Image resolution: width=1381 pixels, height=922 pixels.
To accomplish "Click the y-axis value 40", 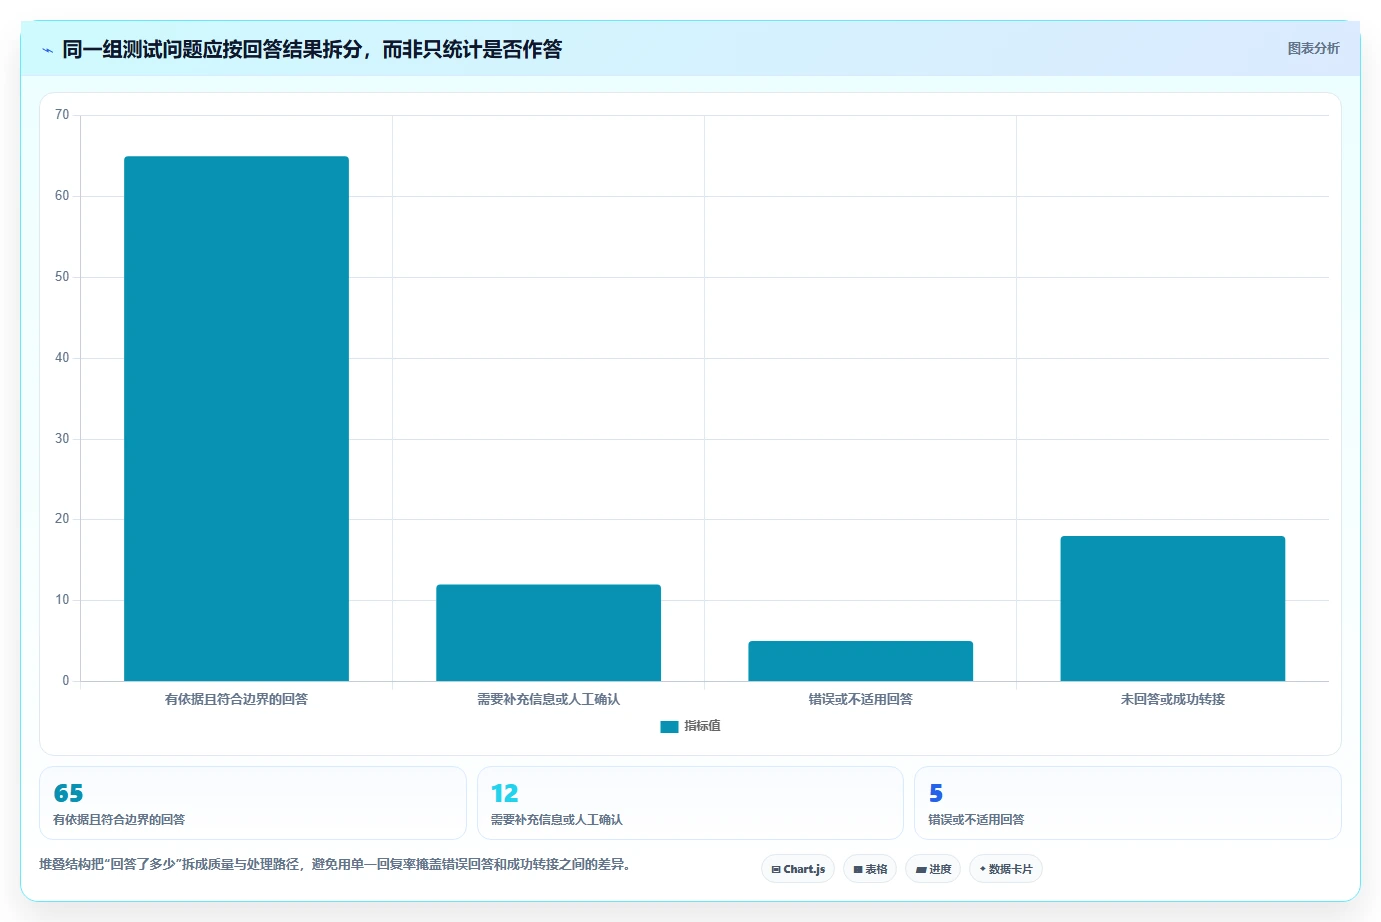I will point(62,358).
